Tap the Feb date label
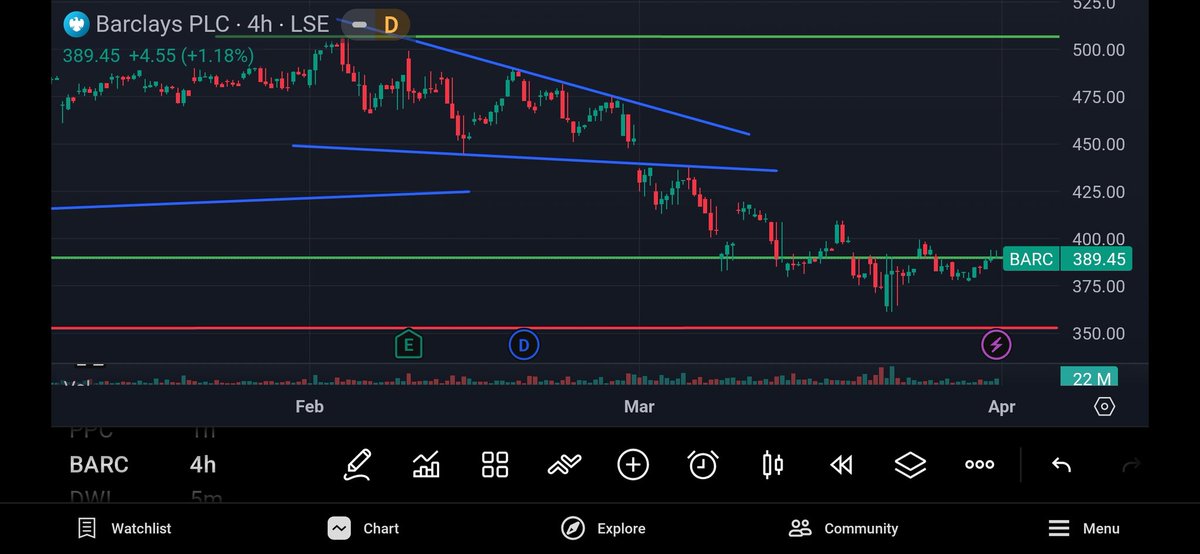This screenshot has width=1200, height=554. point(309,406)
